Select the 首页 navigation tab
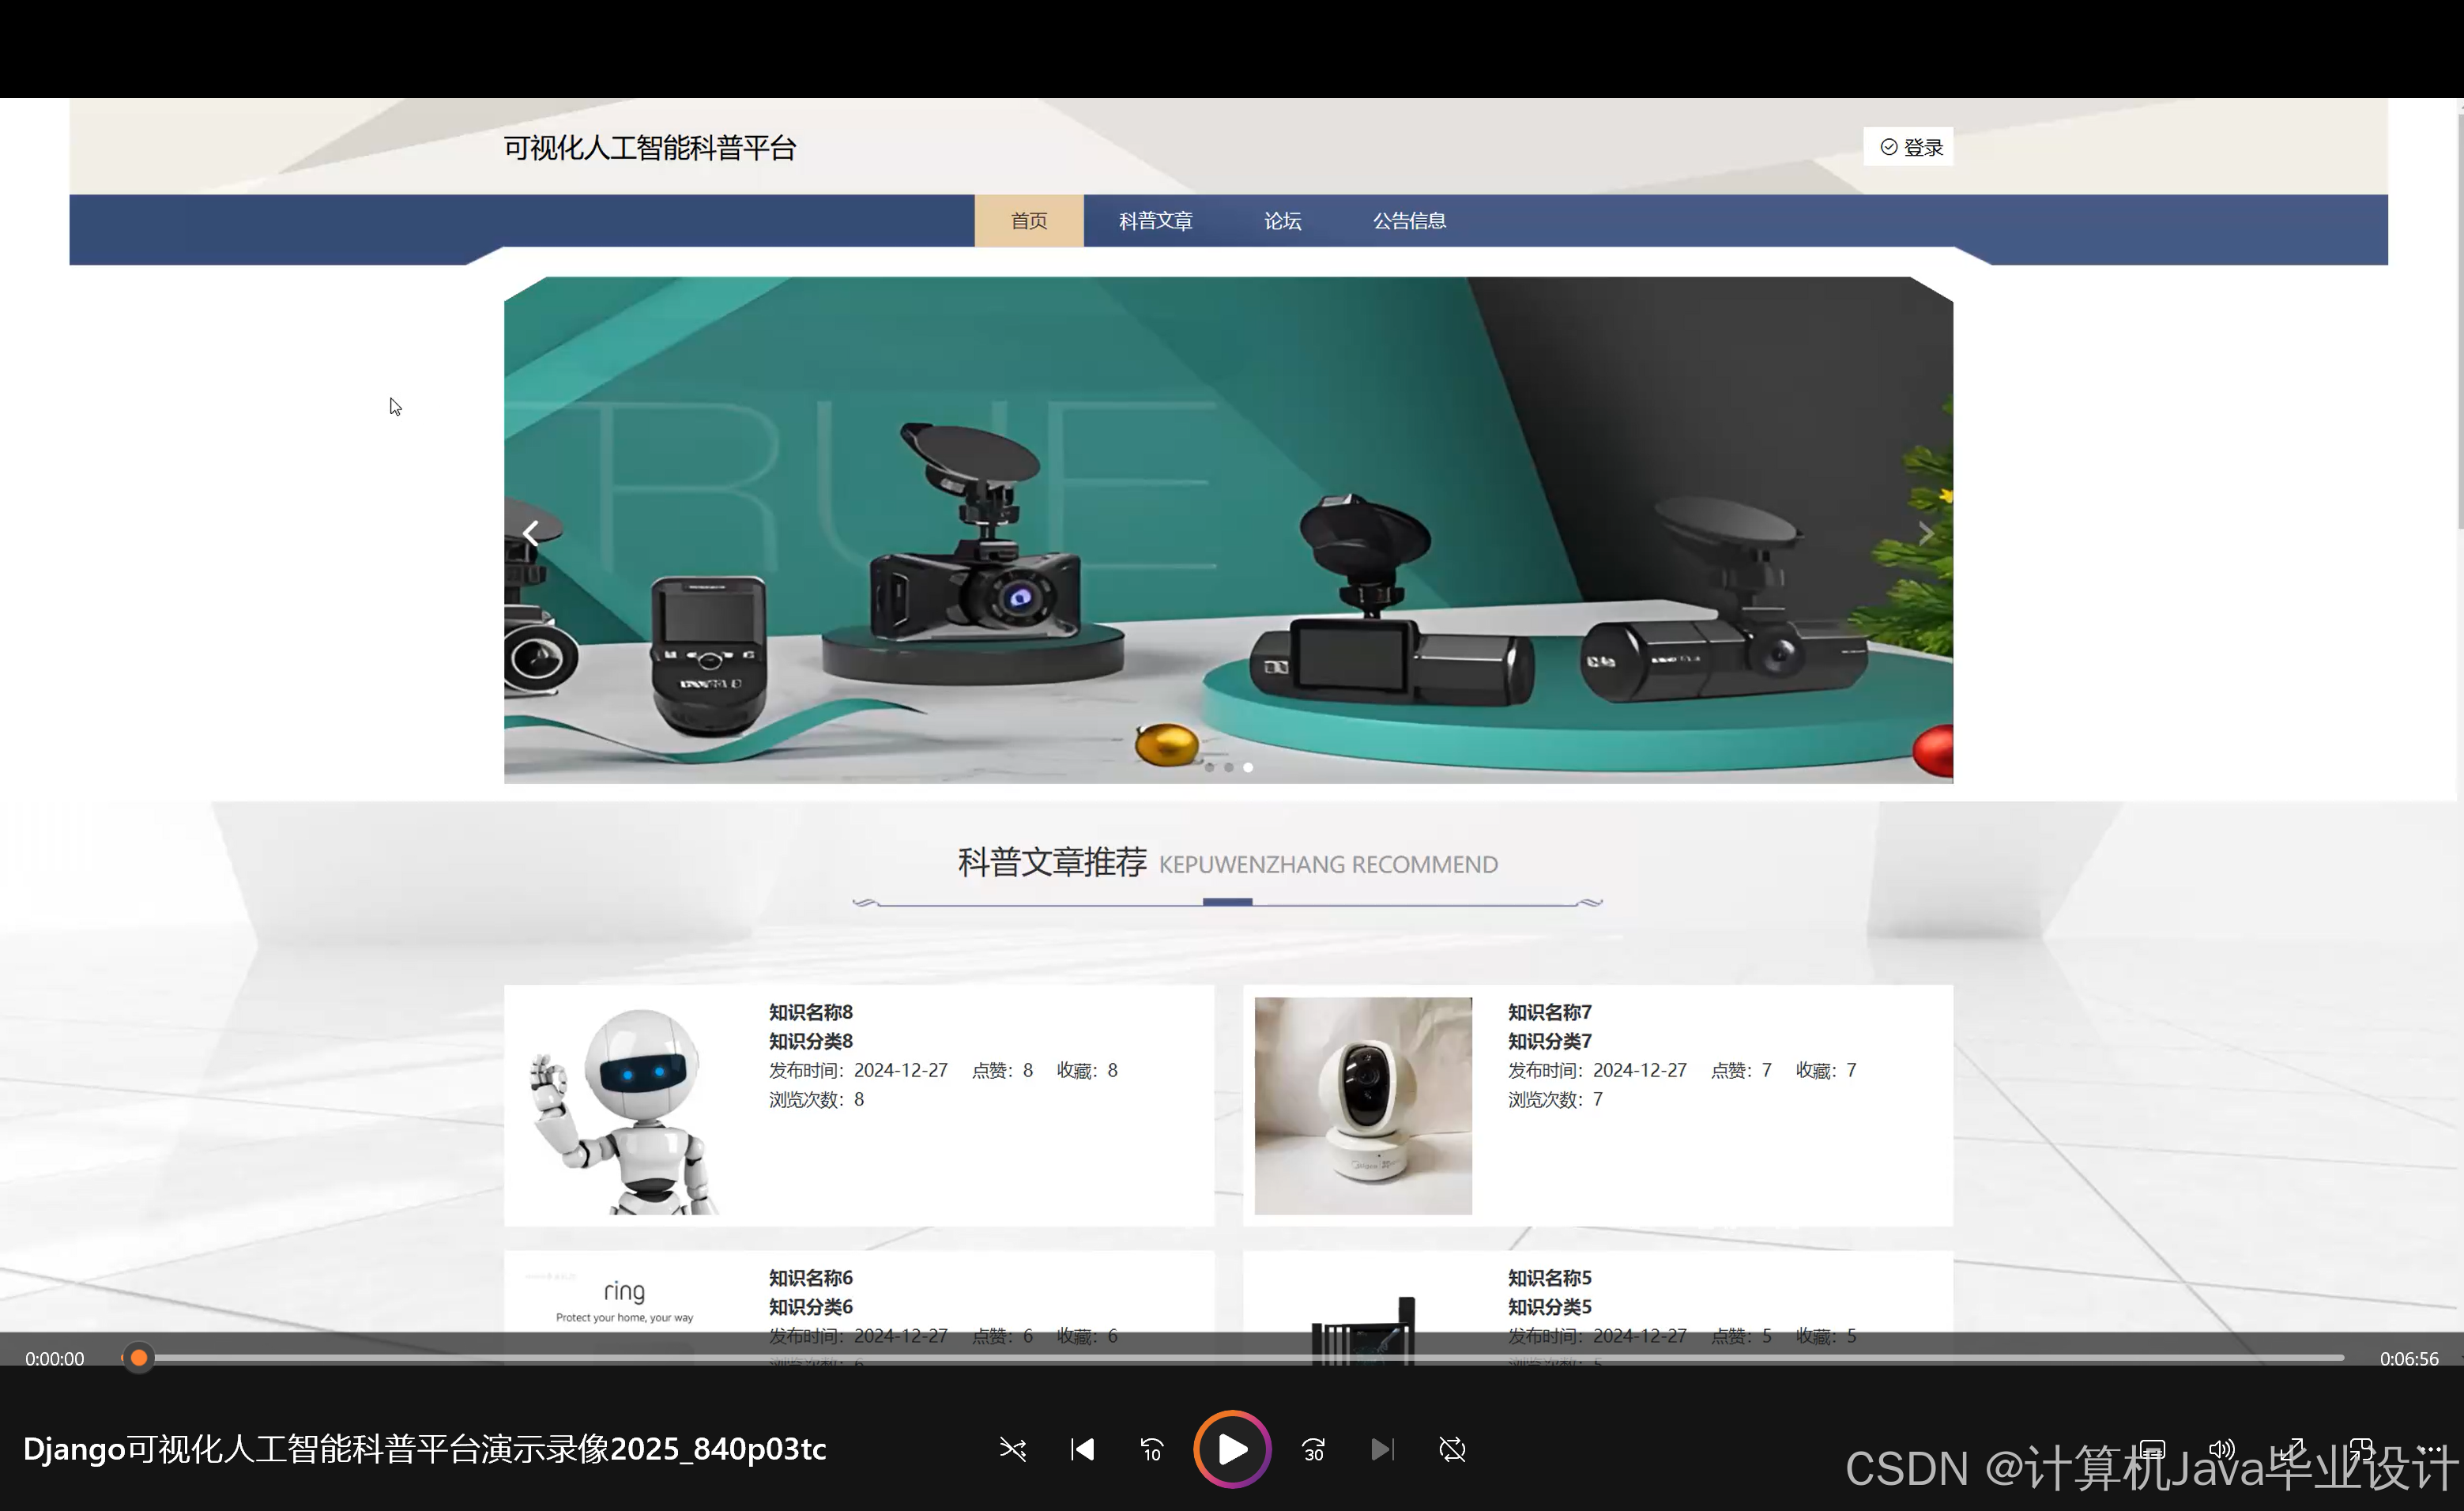 (x=1029, y=221)
